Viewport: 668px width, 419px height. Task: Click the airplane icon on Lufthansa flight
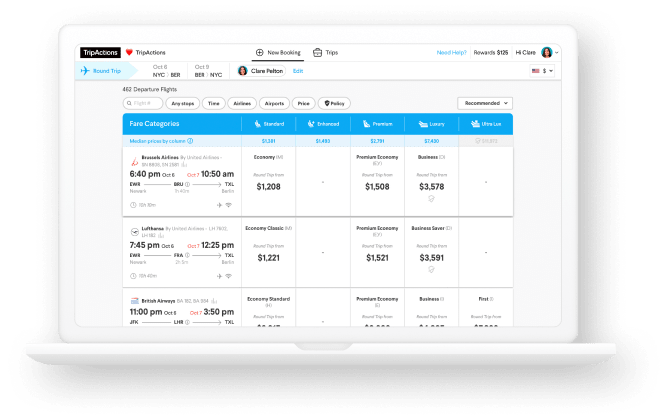click(219, 276)
